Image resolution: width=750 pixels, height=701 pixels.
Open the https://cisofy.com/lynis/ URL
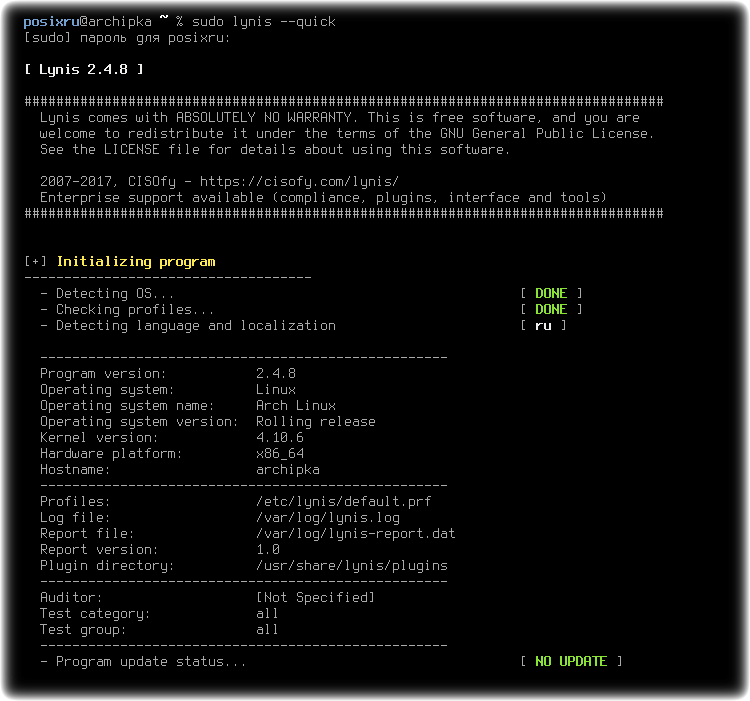(x=299, y=182)
